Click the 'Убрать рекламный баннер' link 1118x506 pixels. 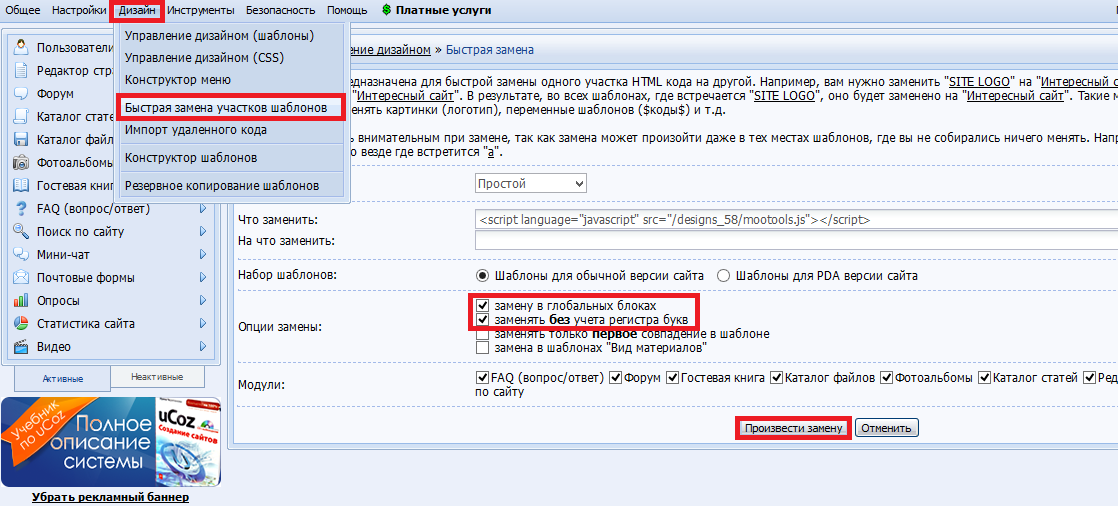click(111, 497)
